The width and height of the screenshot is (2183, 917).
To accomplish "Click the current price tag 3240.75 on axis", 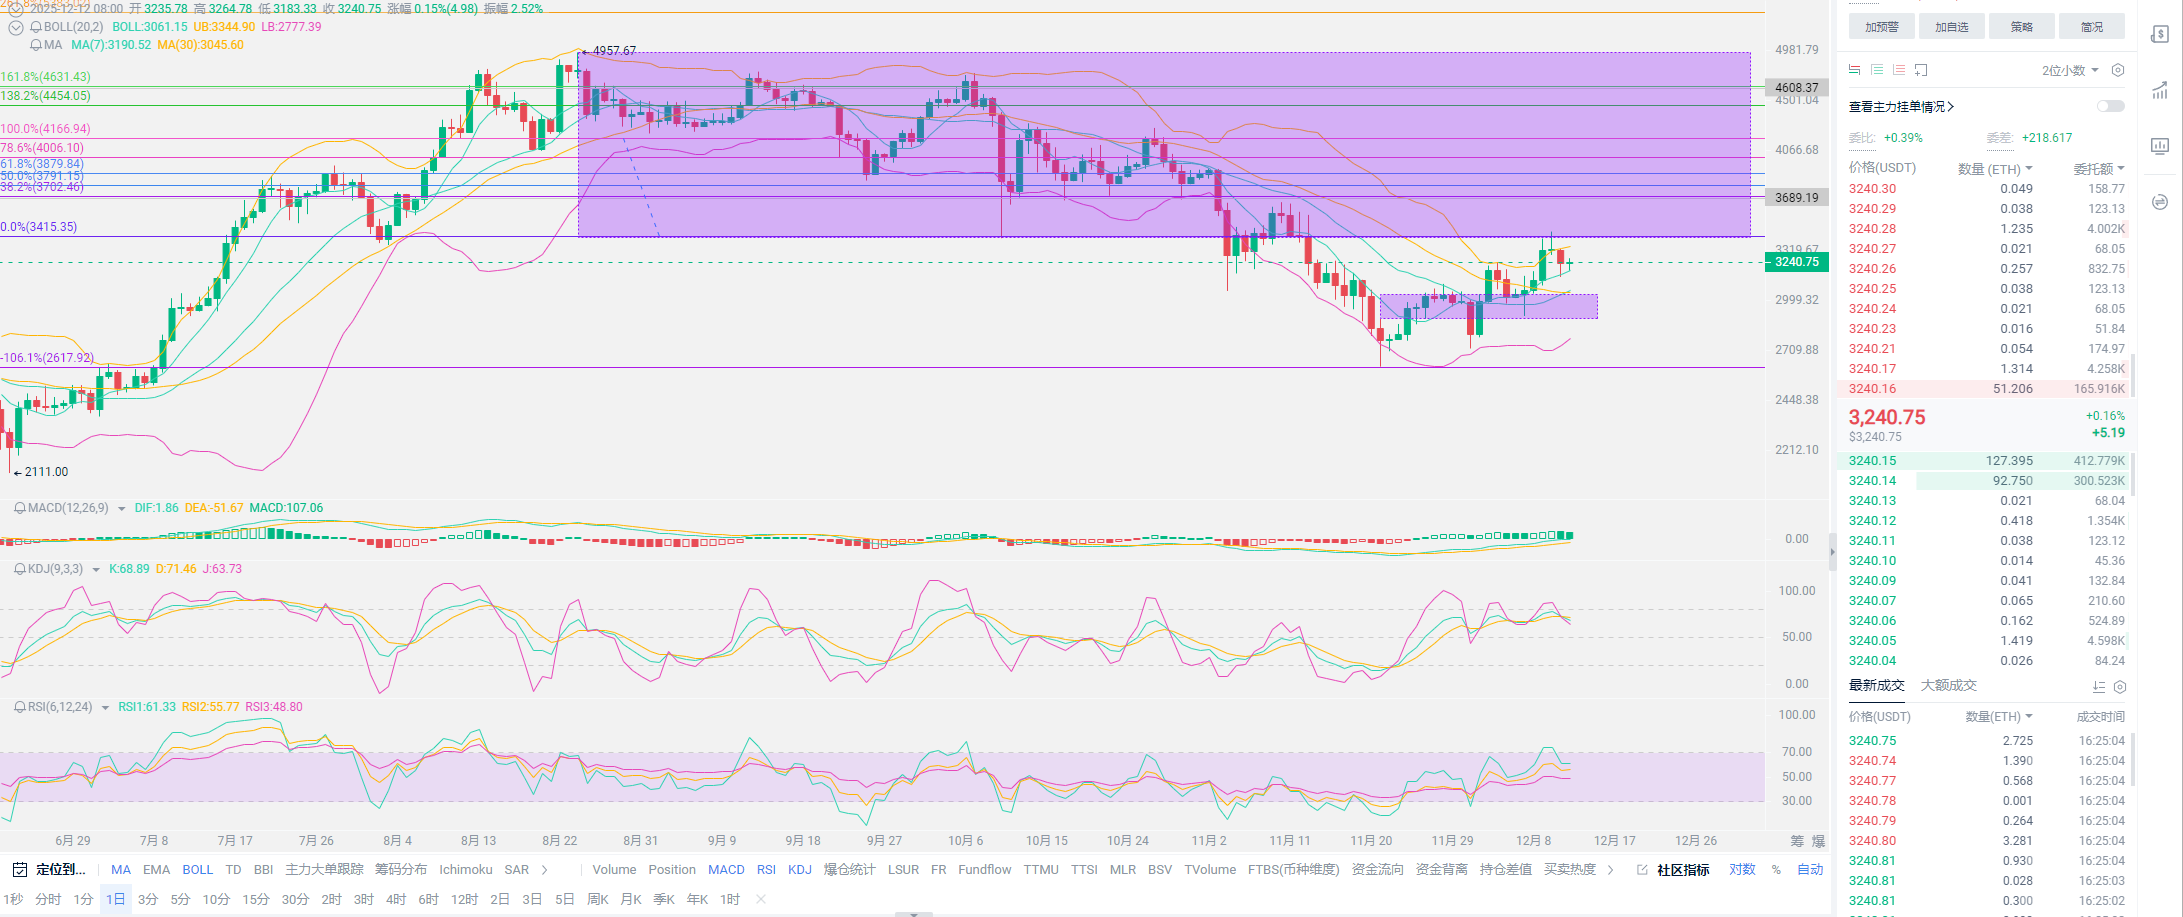I will (x=1797, y=262).
